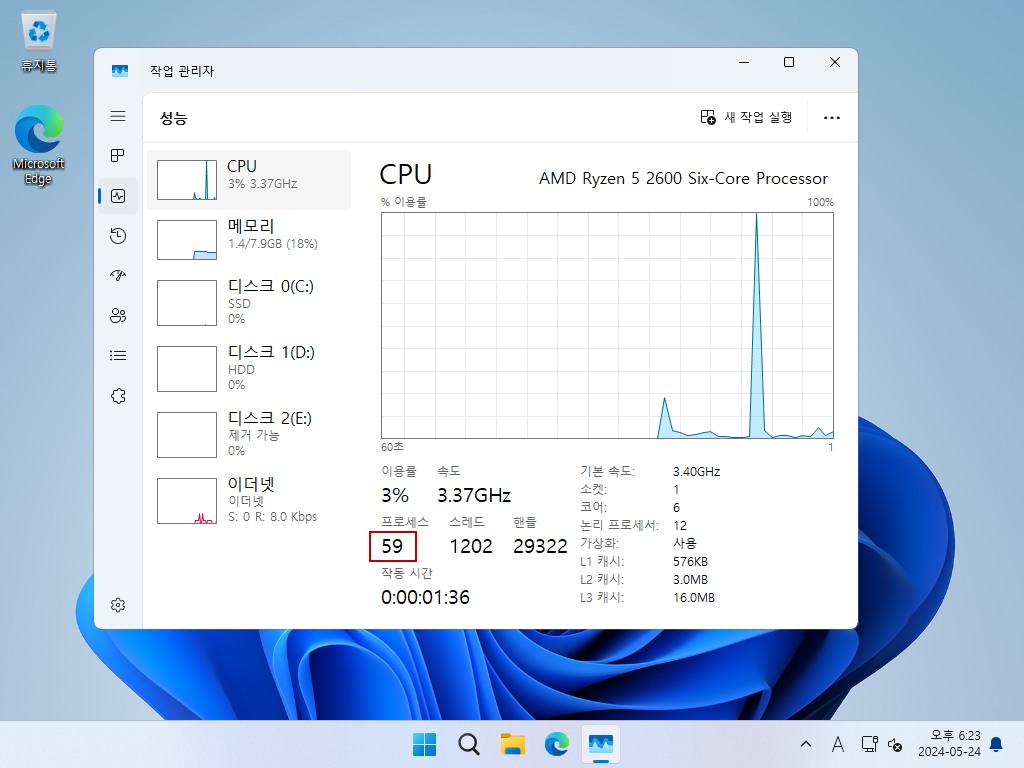Open App history sidebar icon
Image resolution: width=1024 pixels, height=768 pixels.
click(118, 236)
